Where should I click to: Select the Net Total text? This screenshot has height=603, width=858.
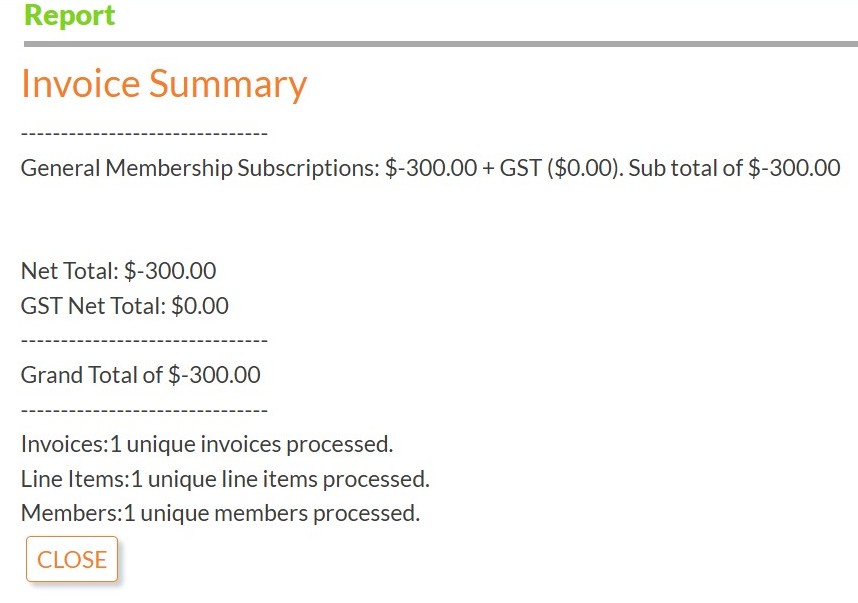[x=119, y=270]
